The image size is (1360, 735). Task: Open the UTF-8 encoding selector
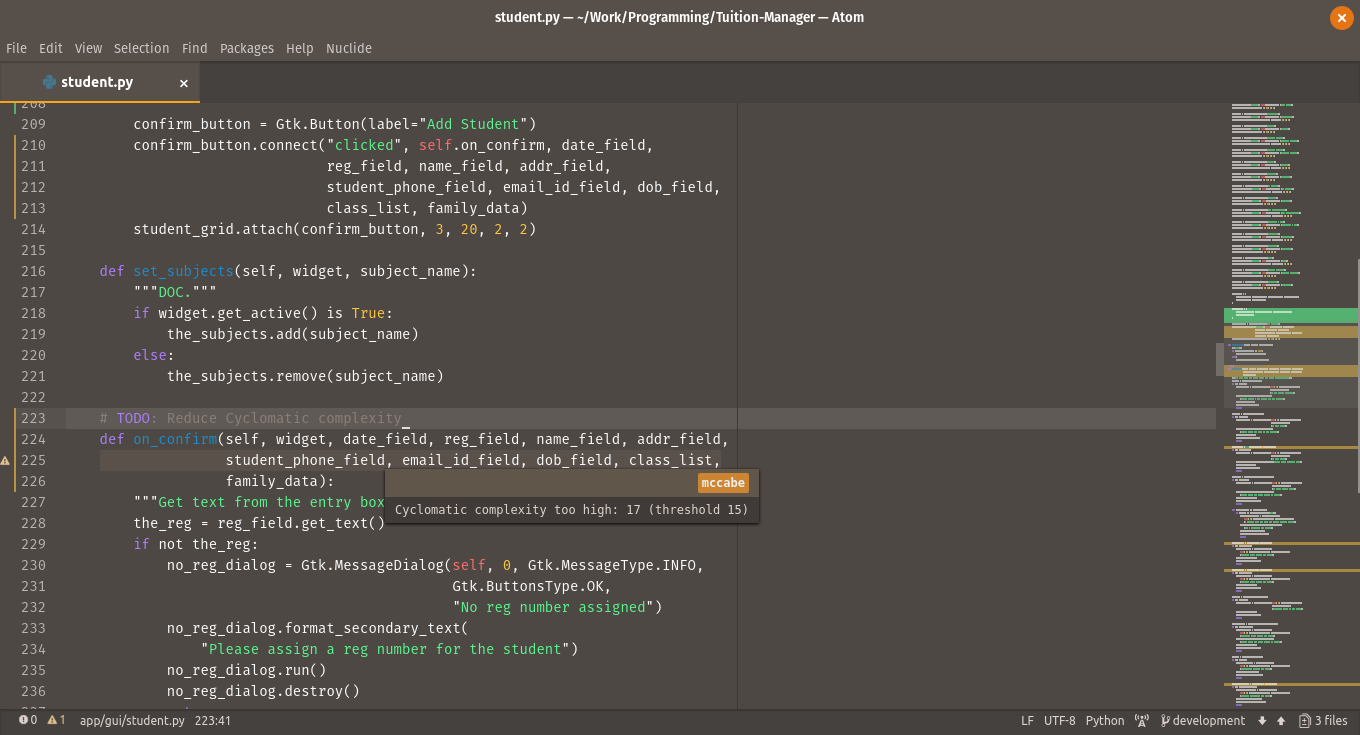tap(1059, 720)
